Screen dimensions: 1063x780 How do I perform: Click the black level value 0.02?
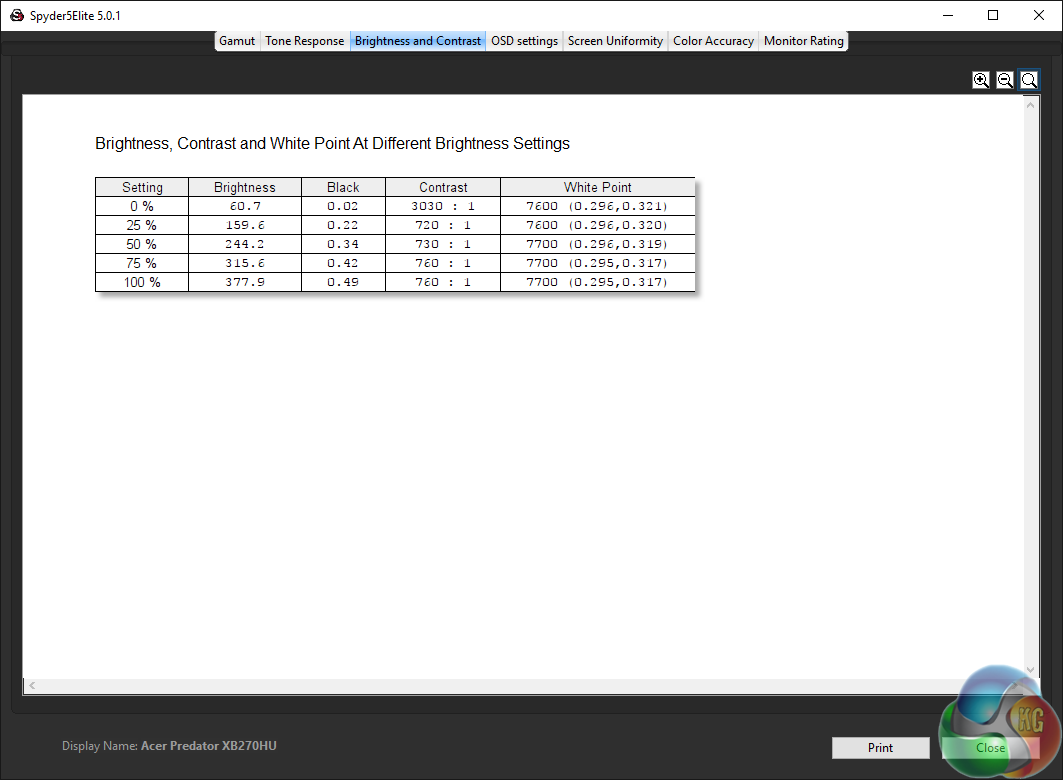[x=343, y=206]
